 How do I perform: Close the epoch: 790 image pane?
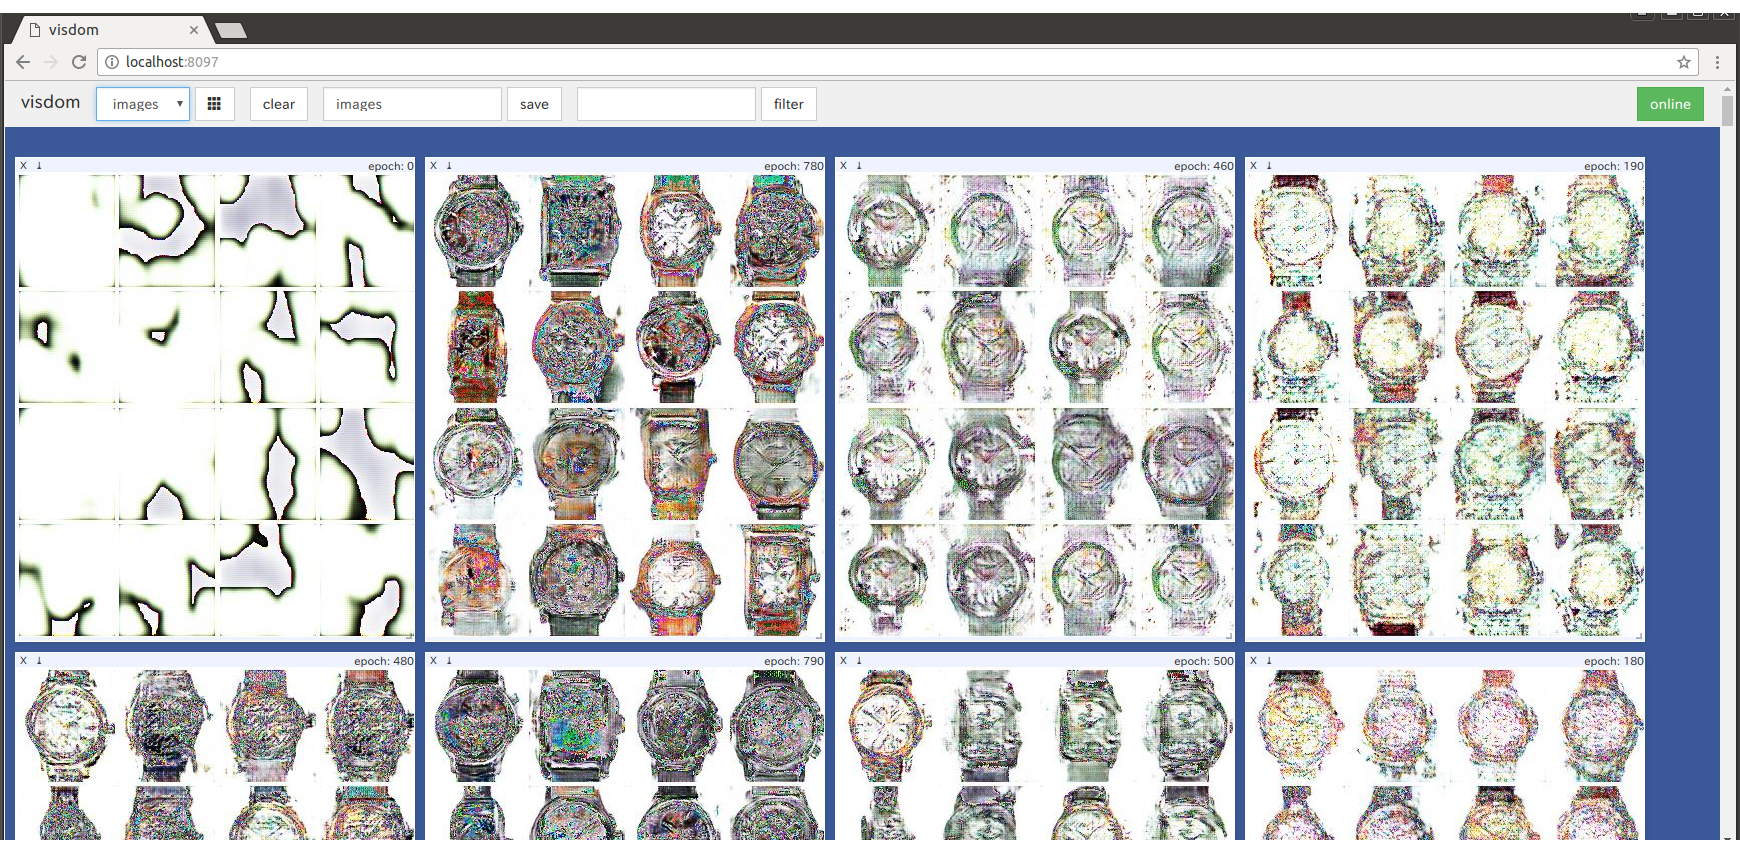433,661
